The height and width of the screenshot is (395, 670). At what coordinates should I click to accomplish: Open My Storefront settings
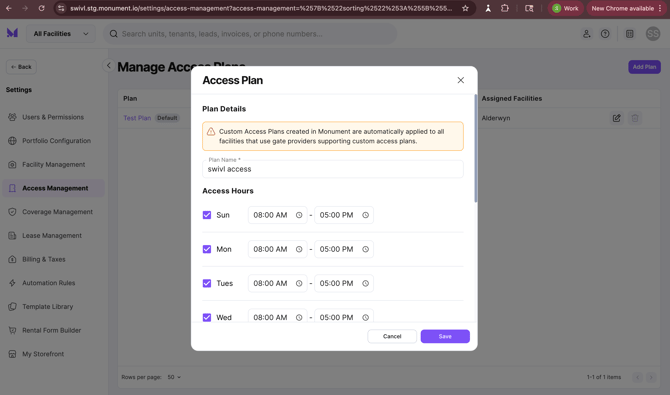(x=53, y=354)
